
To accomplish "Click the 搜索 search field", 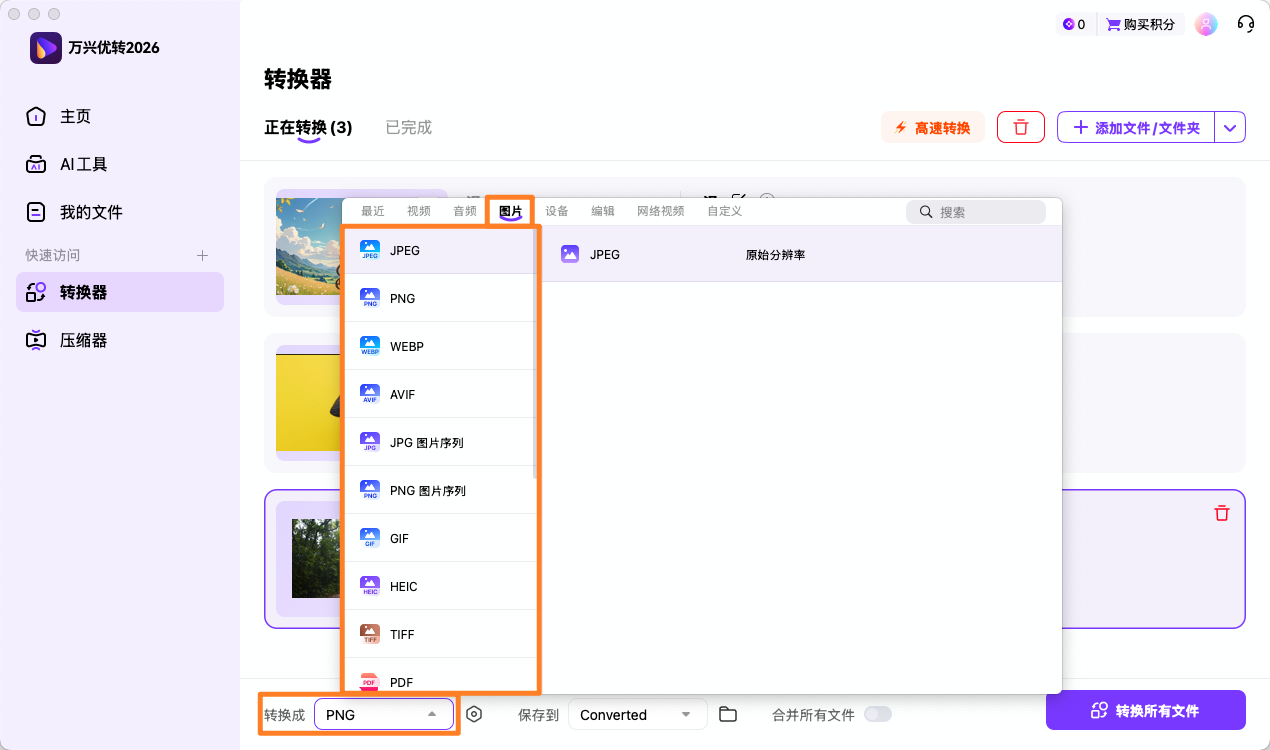I will tap(975, 211).
